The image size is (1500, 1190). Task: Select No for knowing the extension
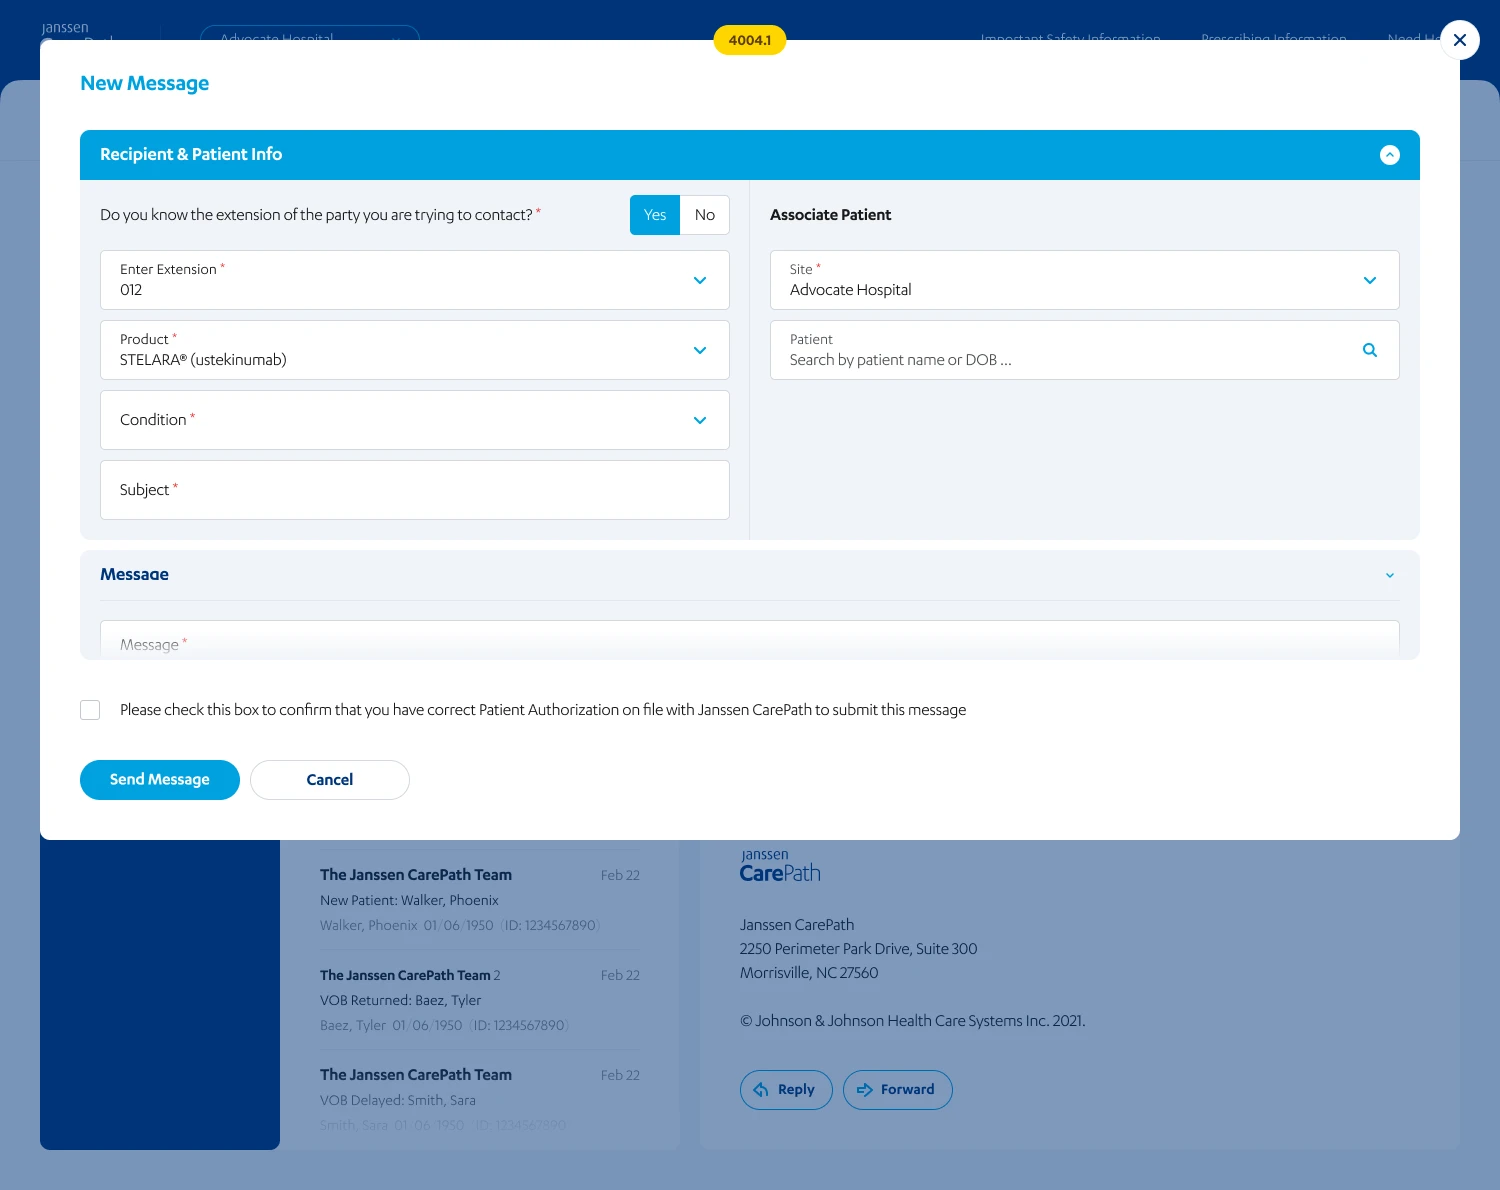705,215
